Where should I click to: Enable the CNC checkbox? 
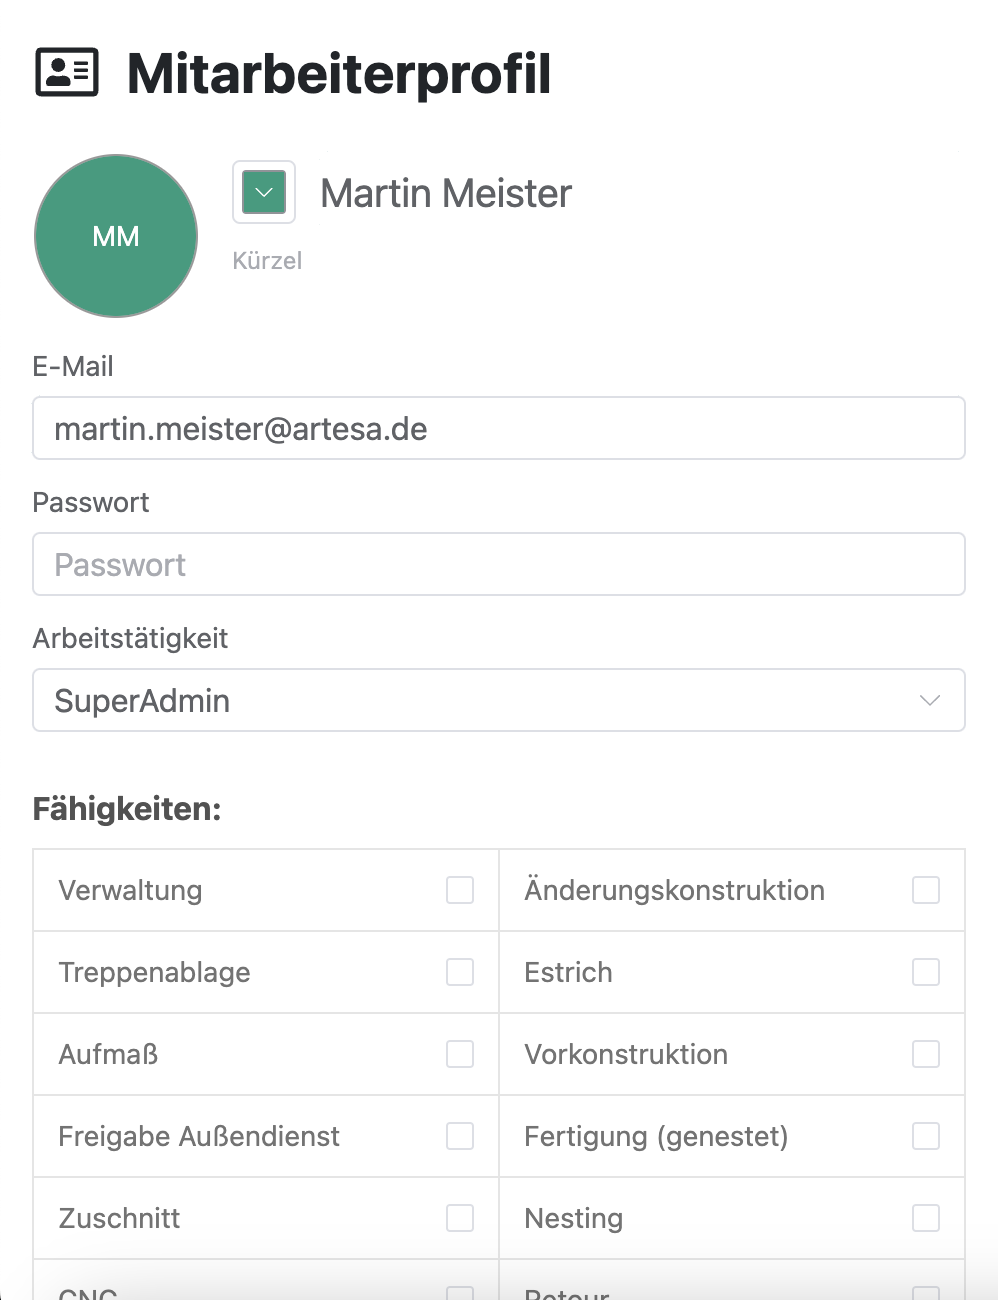[x=460, y=1293]
